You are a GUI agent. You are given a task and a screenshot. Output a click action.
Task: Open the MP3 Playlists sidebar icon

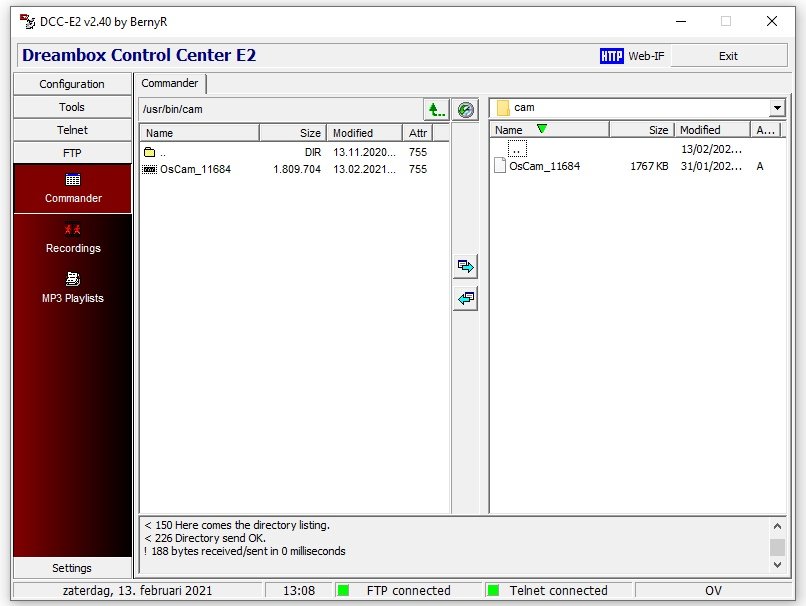tap(73, 280)
